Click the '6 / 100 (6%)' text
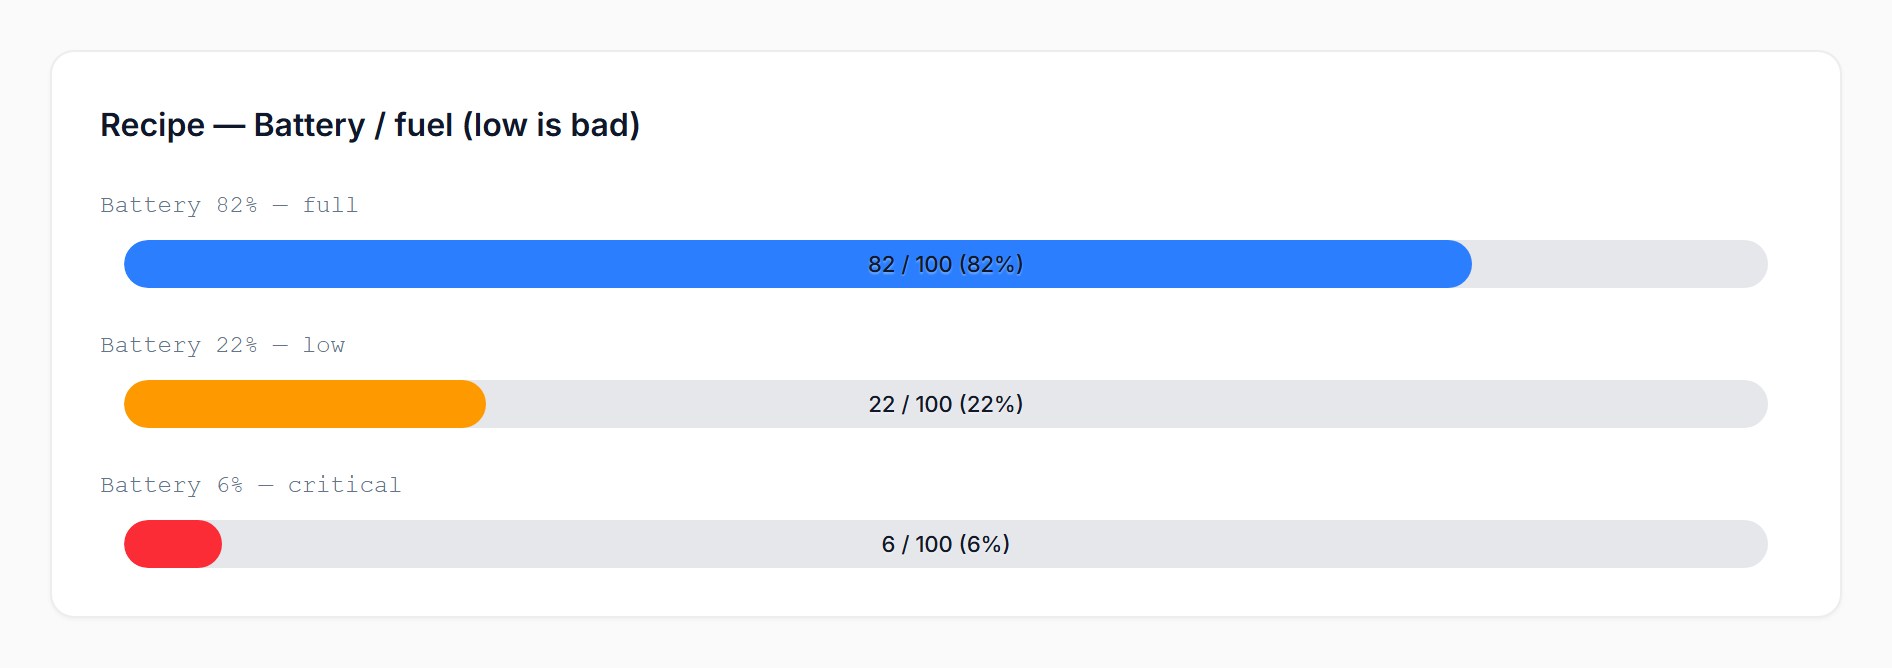This screenshot has width=1892, height=668. click(945, 544)
